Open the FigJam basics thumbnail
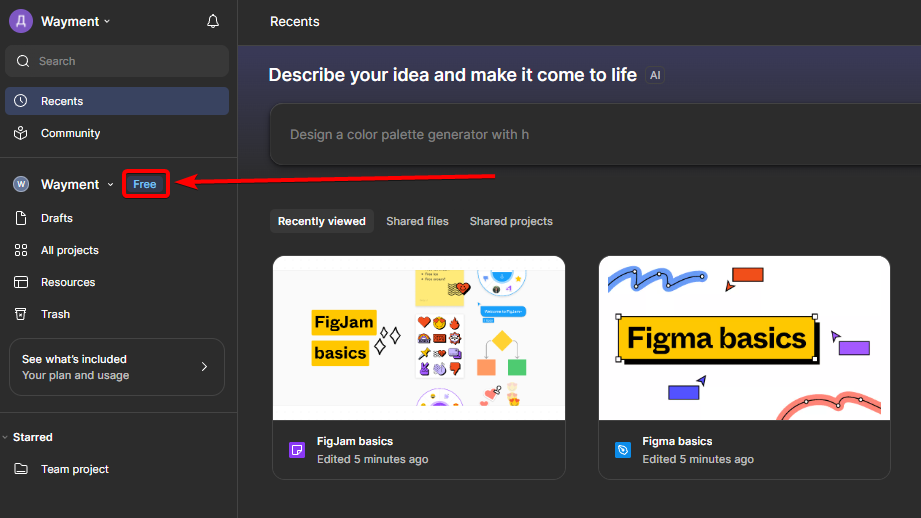921x518 pixels. (x=419, y=338)
